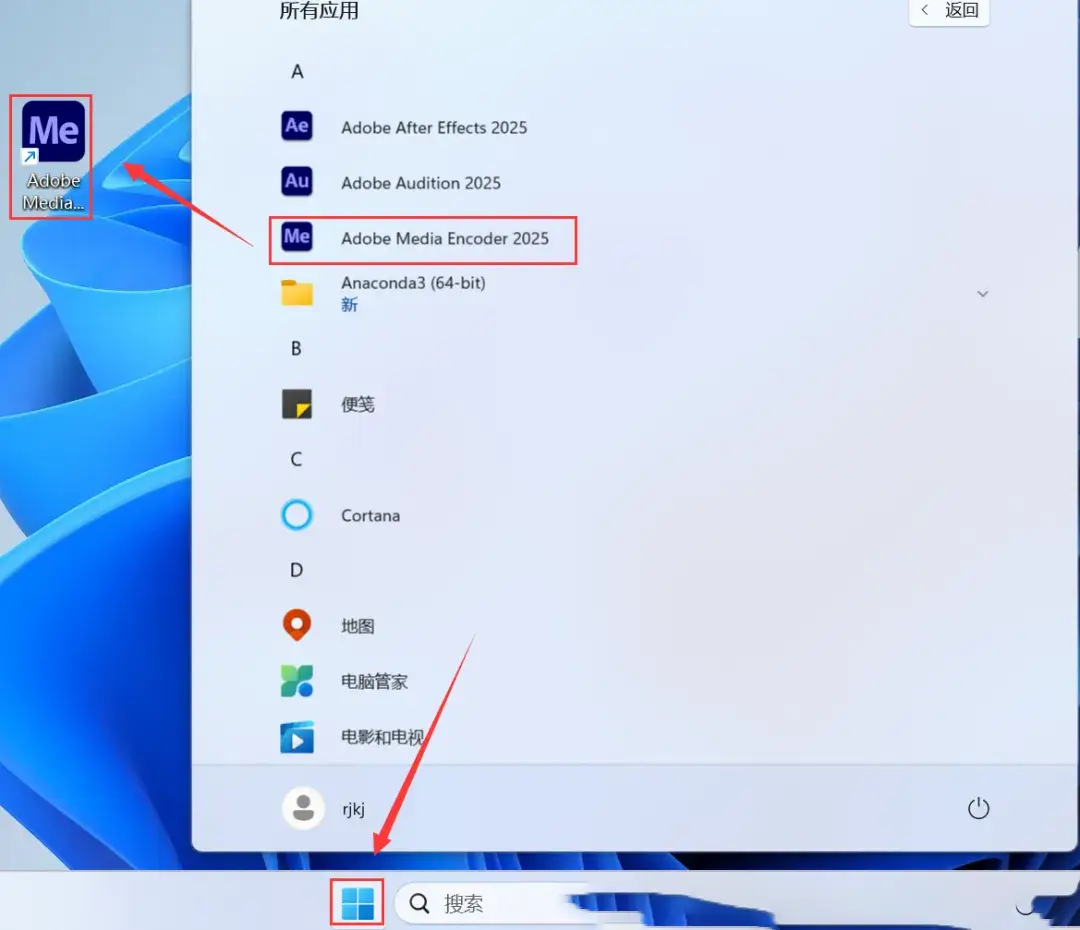Click the 返回 back button
The image size is (1080, 930).
tap(948, 11)
